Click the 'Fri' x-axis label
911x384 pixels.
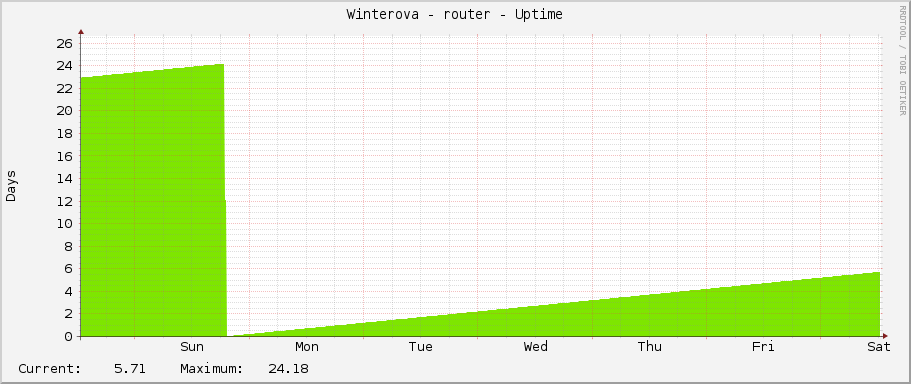(763, 347)
